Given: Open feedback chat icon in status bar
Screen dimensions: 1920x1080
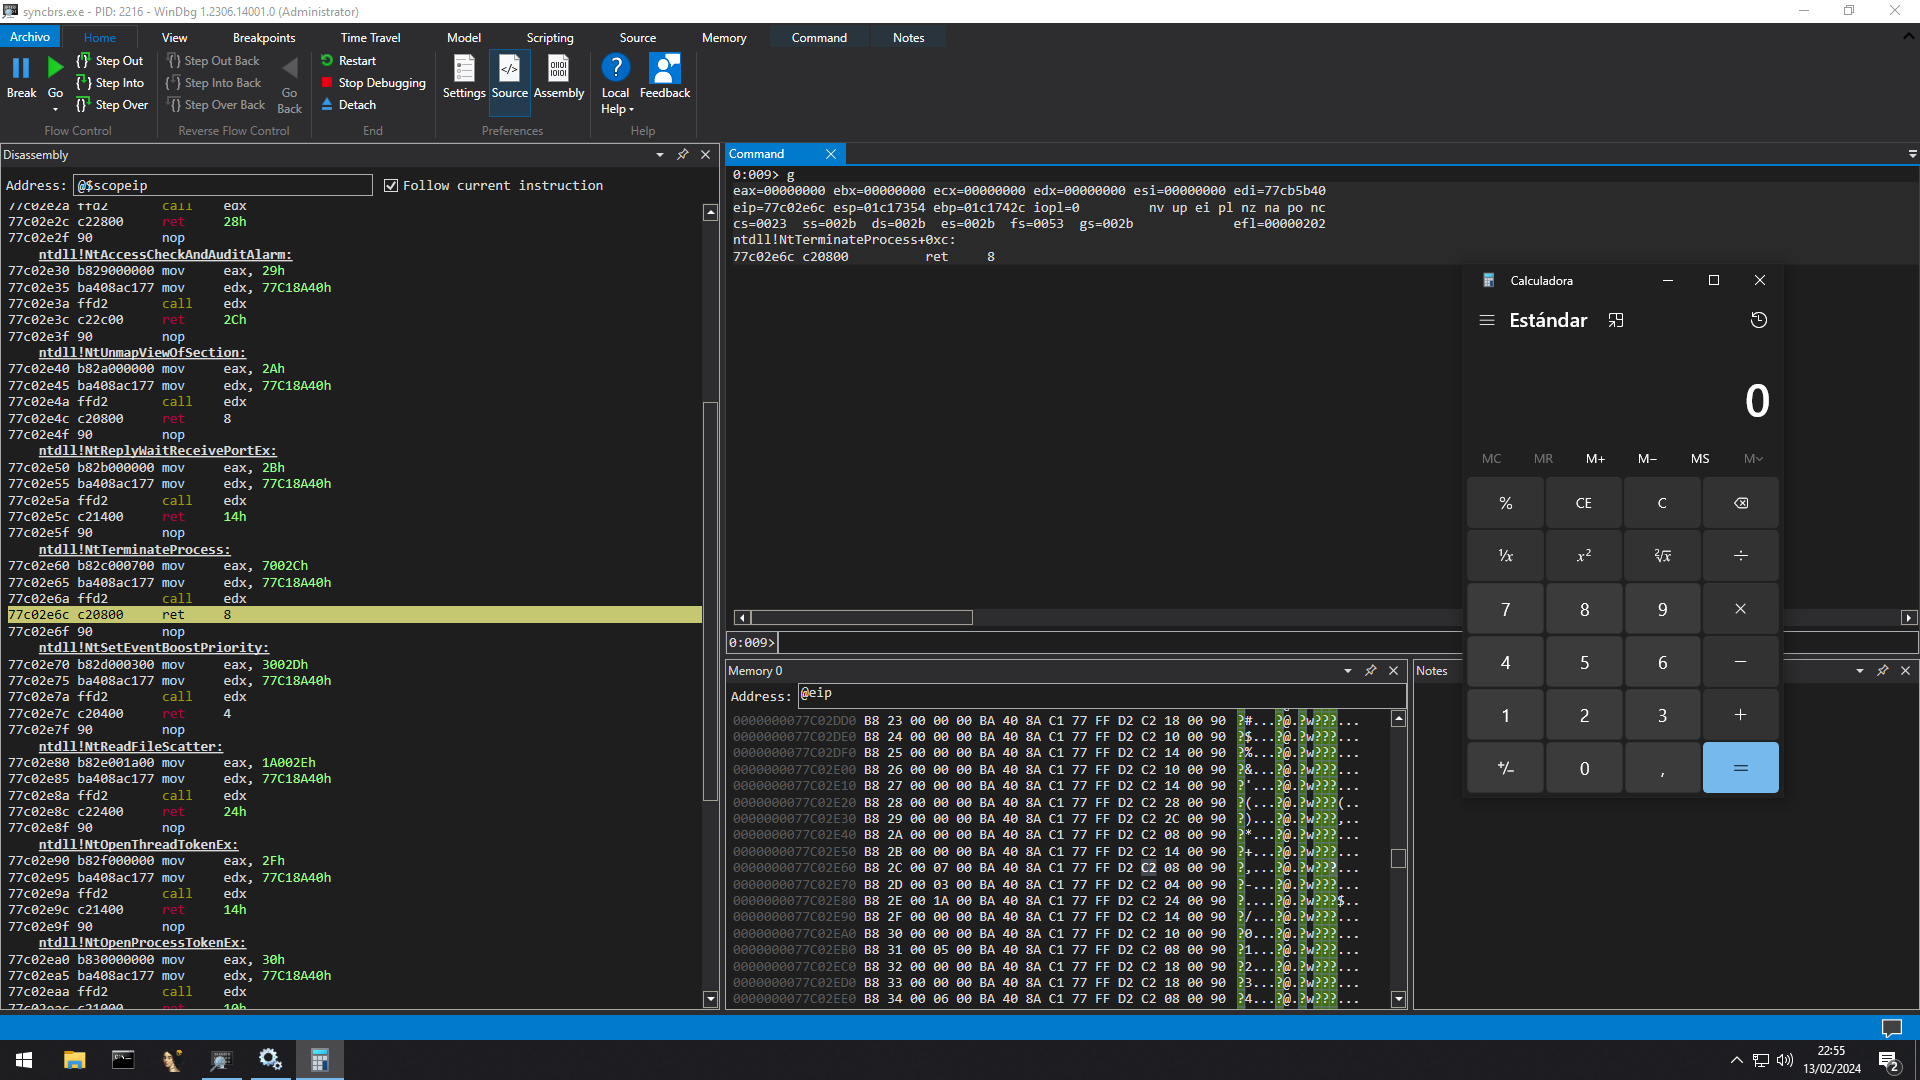Looking at the screenshot, I should tap(1891, 1027).
